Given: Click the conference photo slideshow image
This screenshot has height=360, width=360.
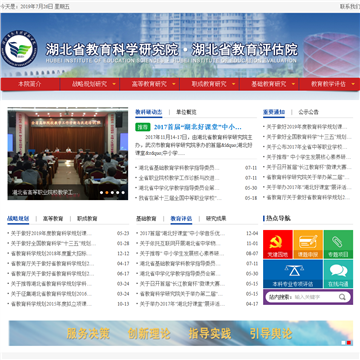Looking at the screenshot, I should coord(68,153).
